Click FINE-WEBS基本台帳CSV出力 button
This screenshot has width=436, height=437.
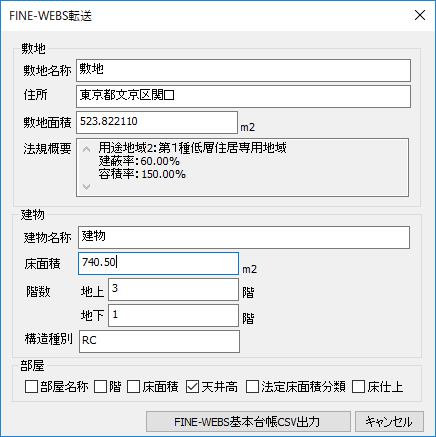(x=248, y=422)
